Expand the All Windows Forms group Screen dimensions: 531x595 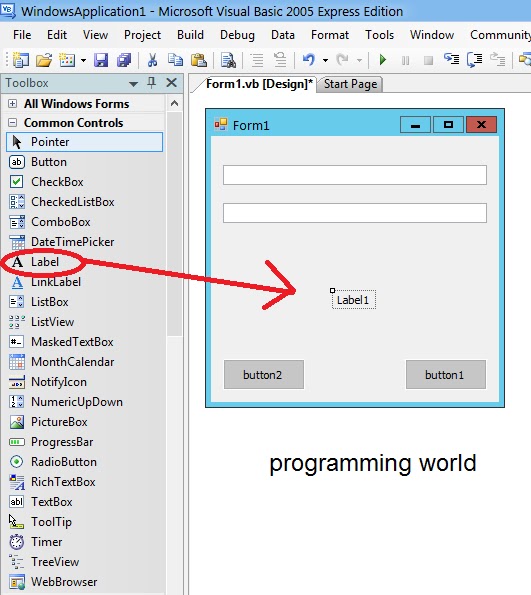coord(13,104)
